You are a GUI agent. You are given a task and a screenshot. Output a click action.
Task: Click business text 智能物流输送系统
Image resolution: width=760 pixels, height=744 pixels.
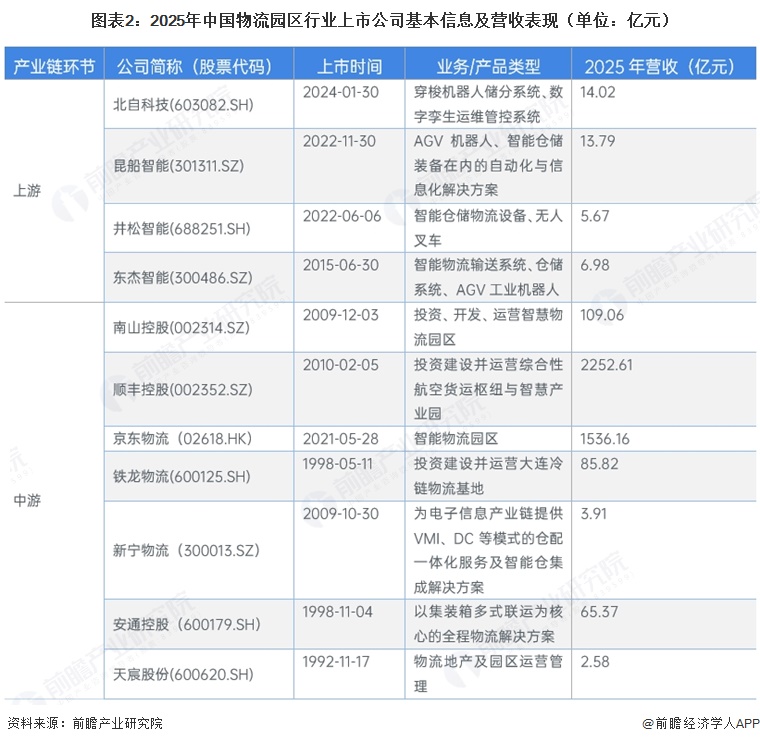coord(470,265)
